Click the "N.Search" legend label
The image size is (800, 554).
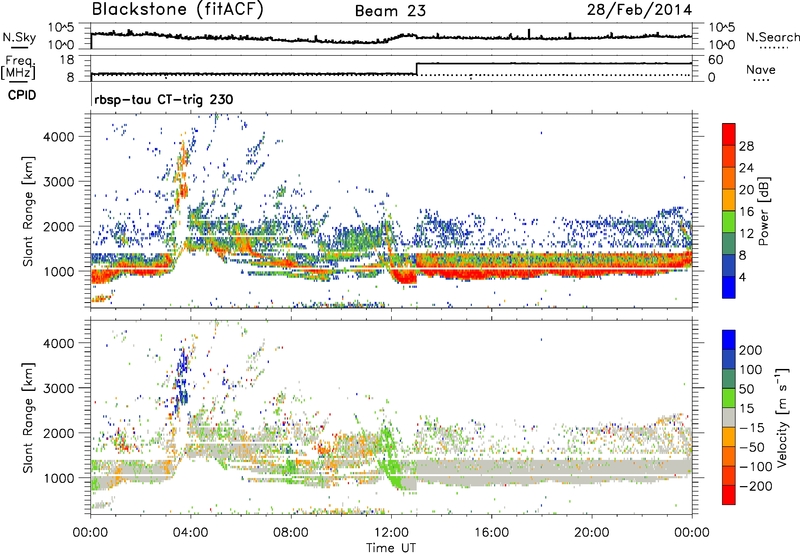coord(772,37)
